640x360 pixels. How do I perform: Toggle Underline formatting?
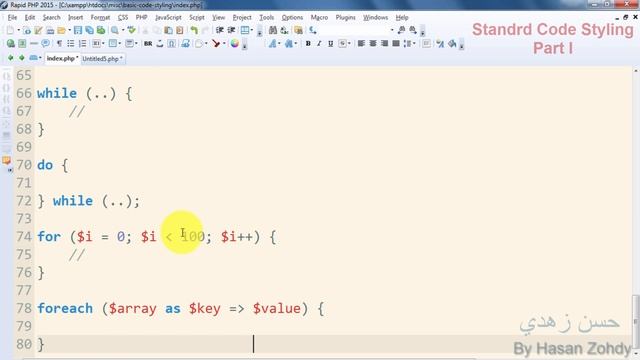[331, 43]
